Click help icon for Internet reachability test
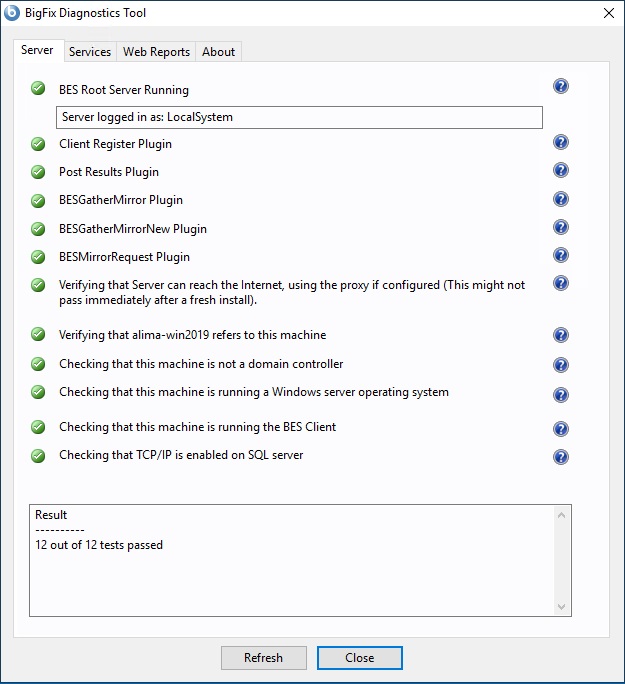The height and width of the screenshot is (684, 625). [561, 284]
